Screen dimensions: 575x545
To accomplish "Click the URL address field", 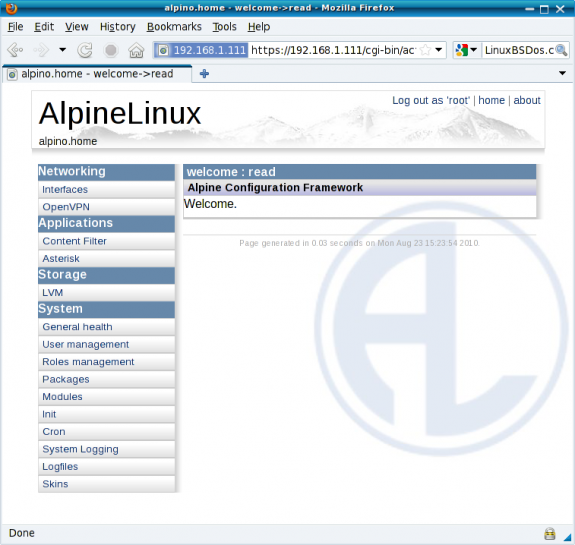I will [333, 50].
